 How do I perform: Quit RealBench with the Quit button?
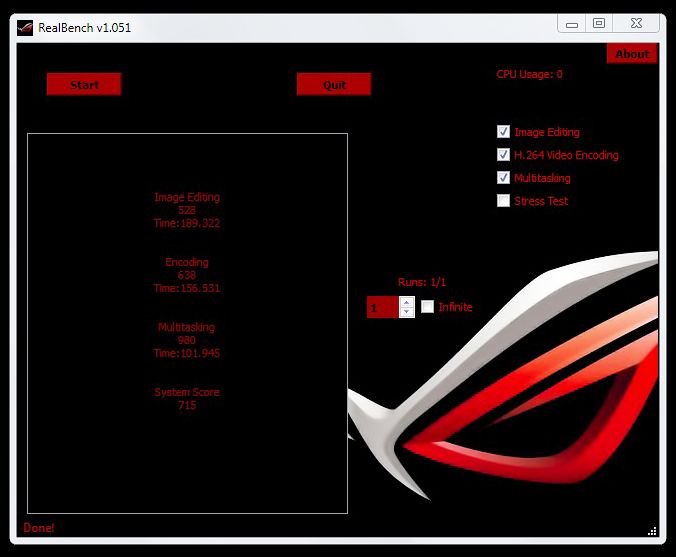pos(334,84)
